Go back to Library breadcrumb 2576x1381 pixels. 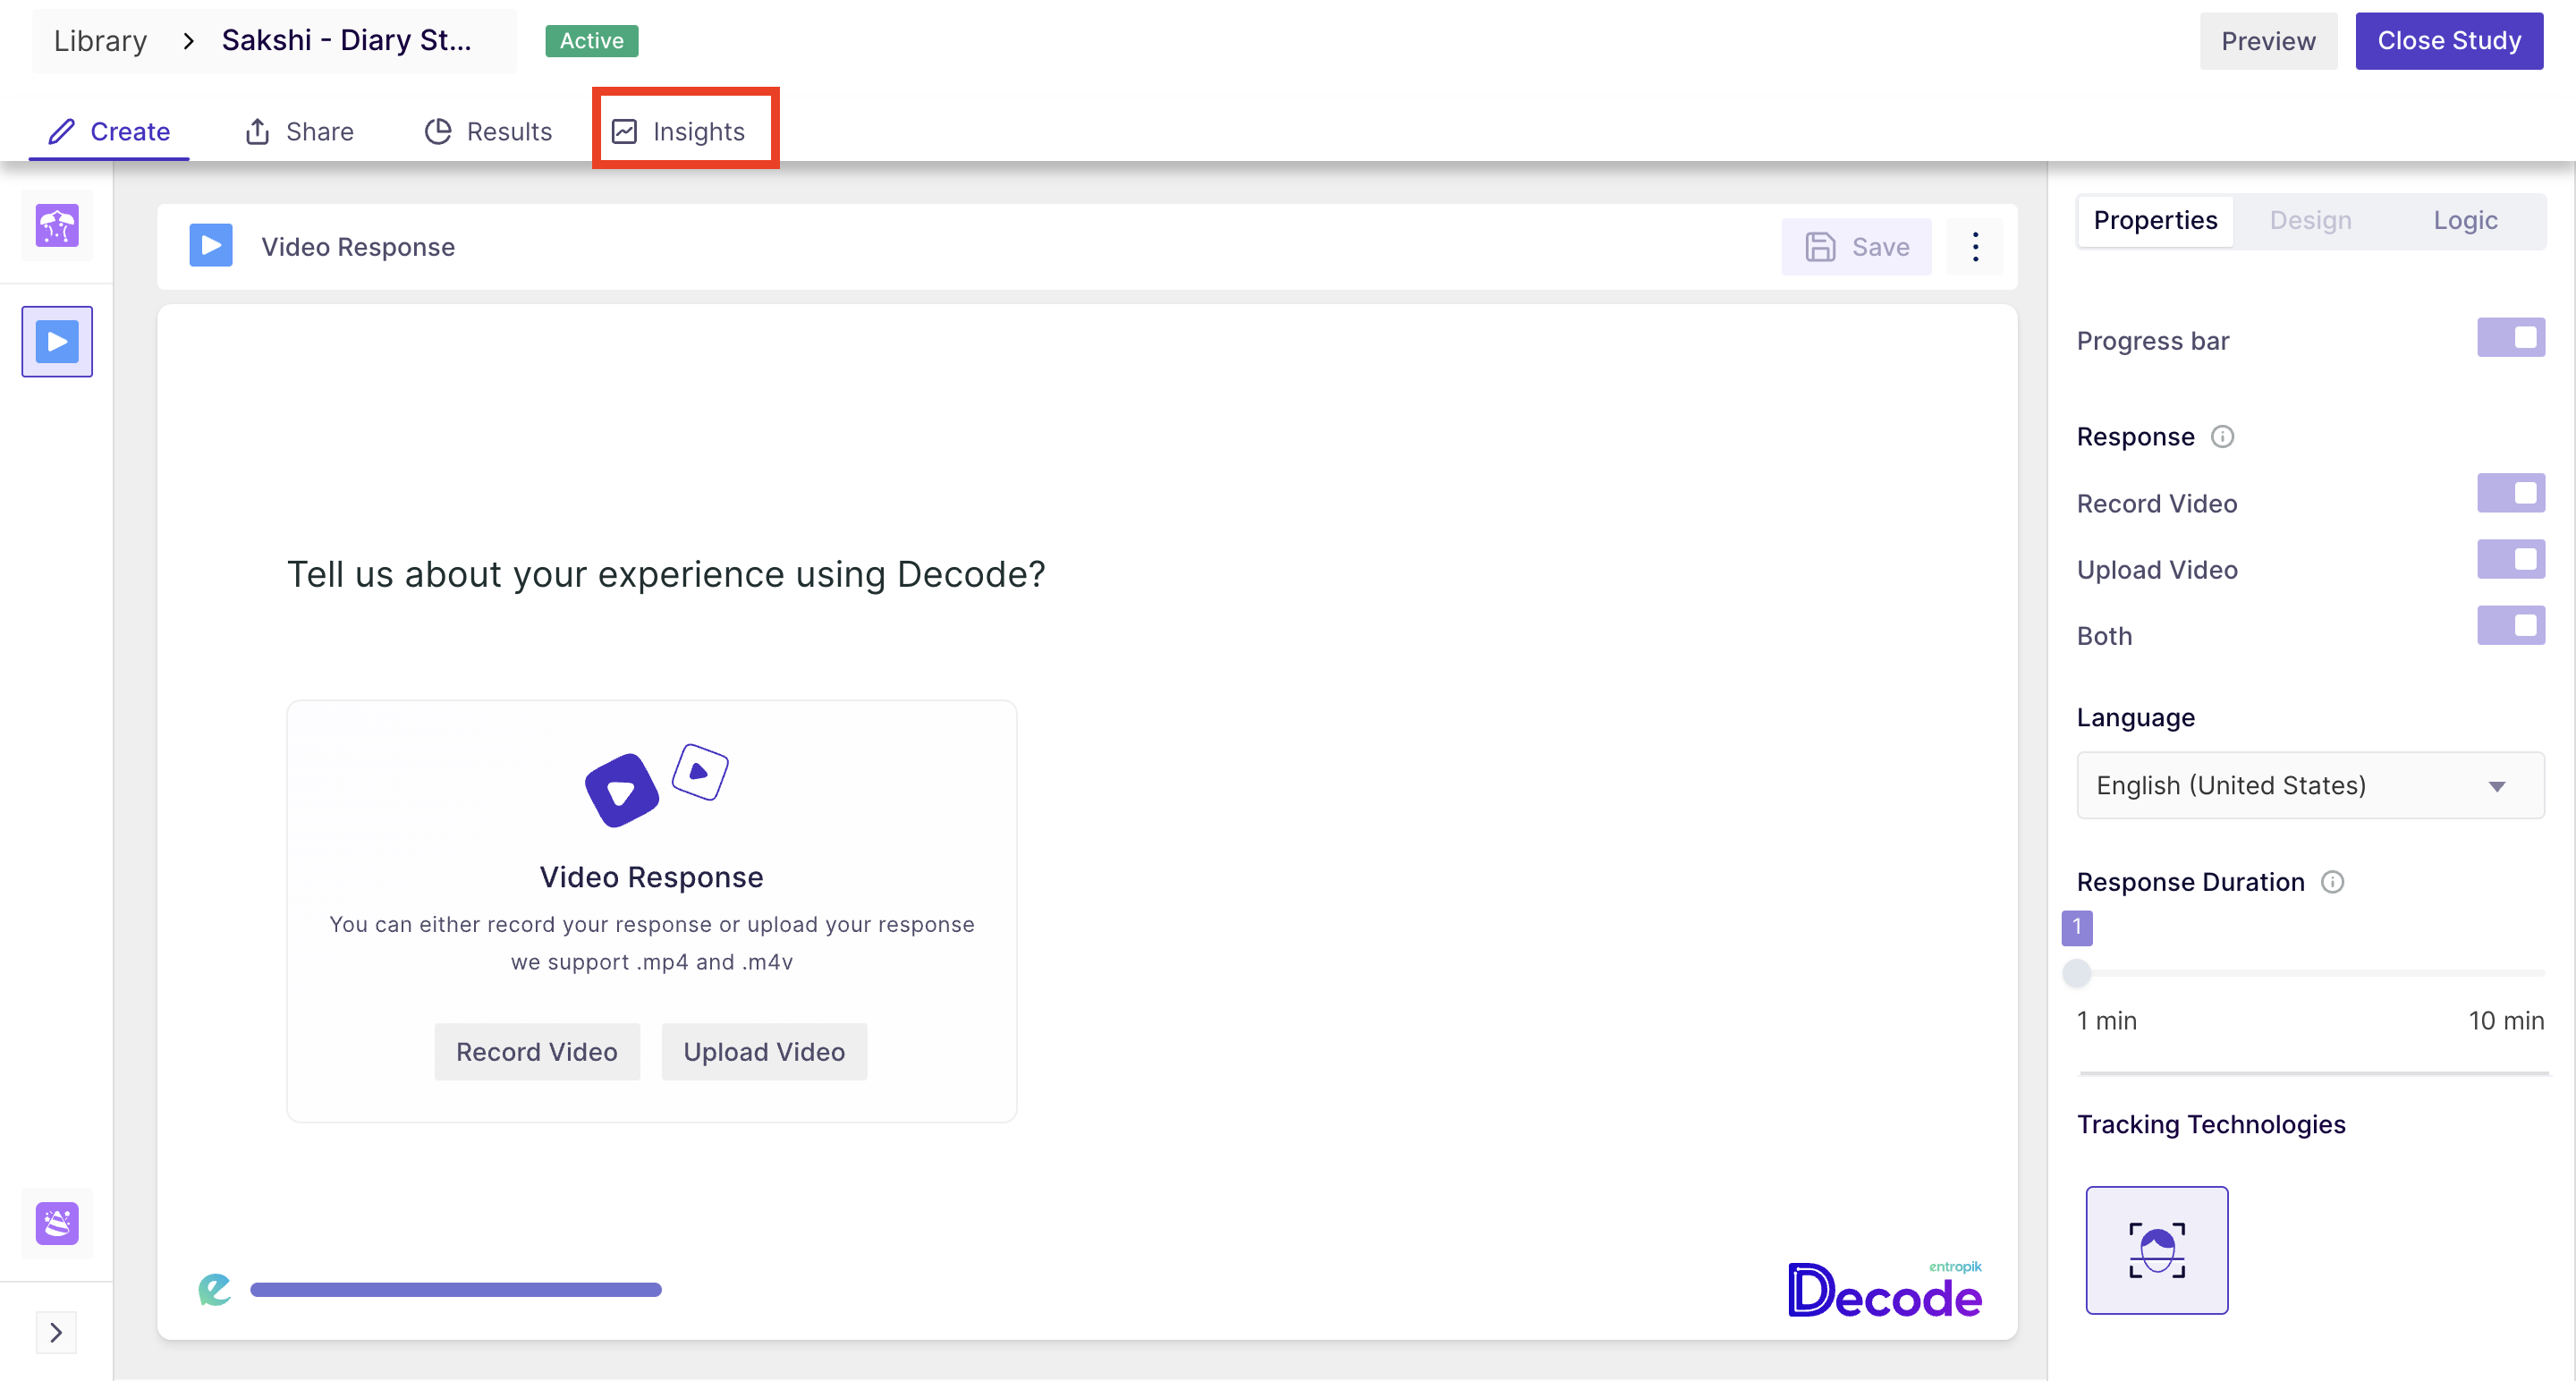coord(100,41)
